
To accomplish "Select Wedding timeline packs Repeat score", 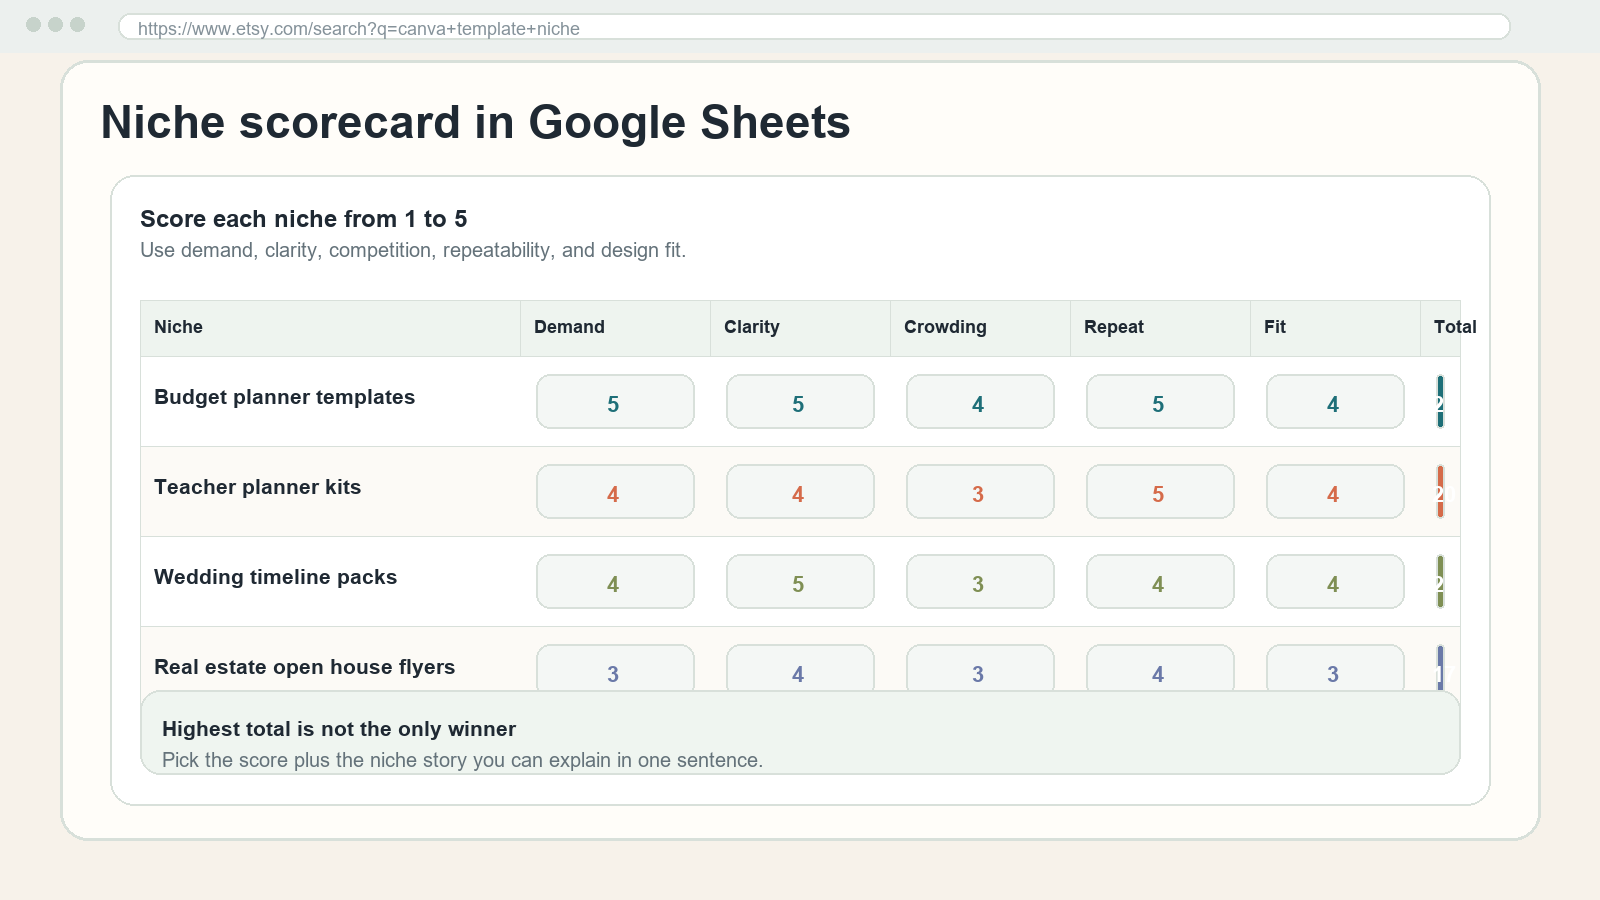I will (1160, 582).
